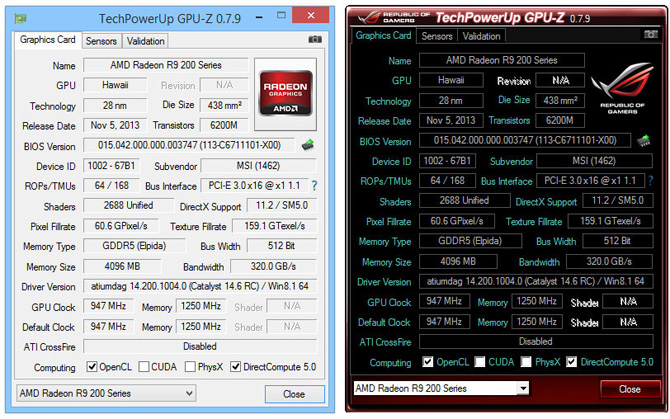670x419 pixels.
Task: Click the Name field in the left window
Action: coord(166,65)
